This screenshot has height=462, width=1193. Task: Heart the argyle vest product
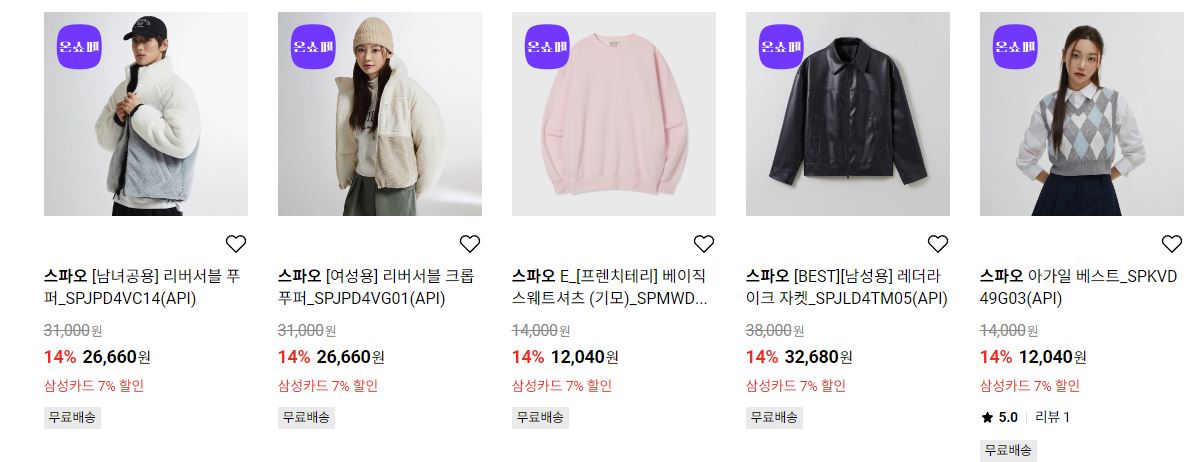point(1172,244)
